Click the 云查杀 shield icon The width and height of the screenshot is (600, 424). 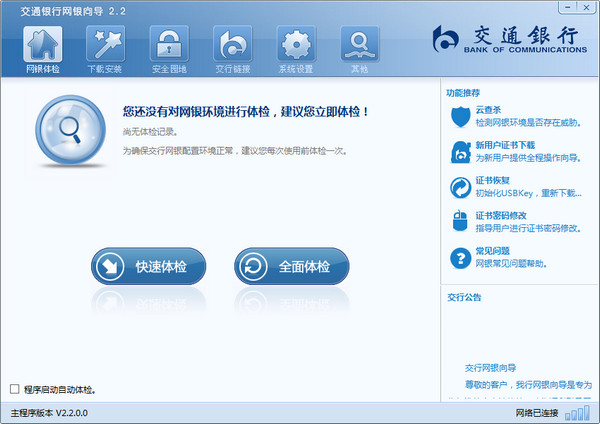pos(460,117)
